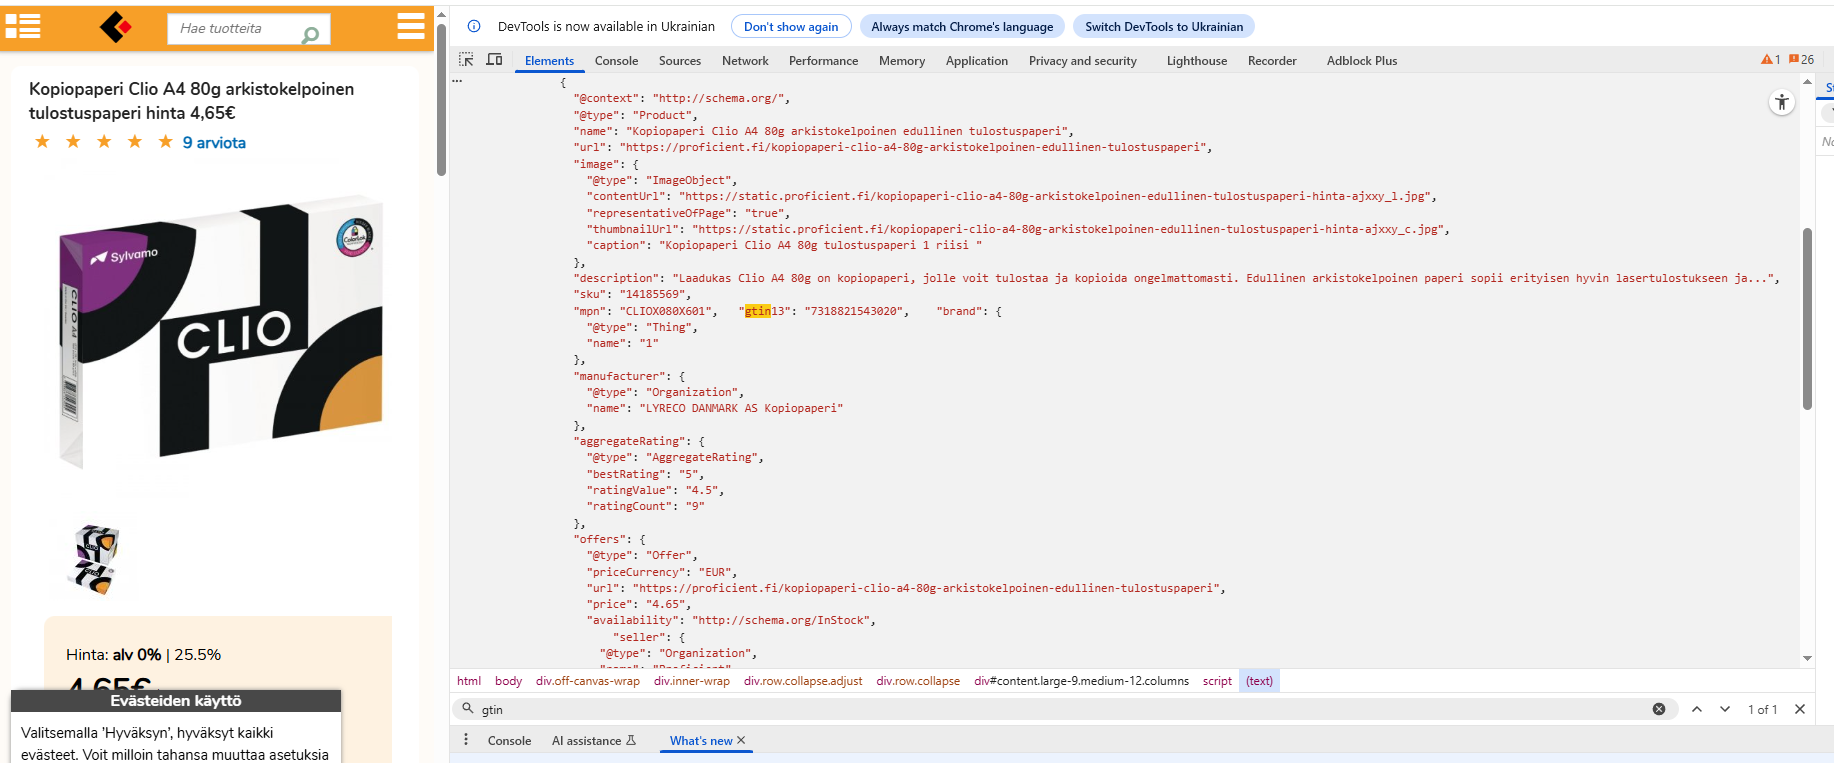Click the highlighted gtin search match
This screenshot has height=763, width=1834.
click(757, 311)
